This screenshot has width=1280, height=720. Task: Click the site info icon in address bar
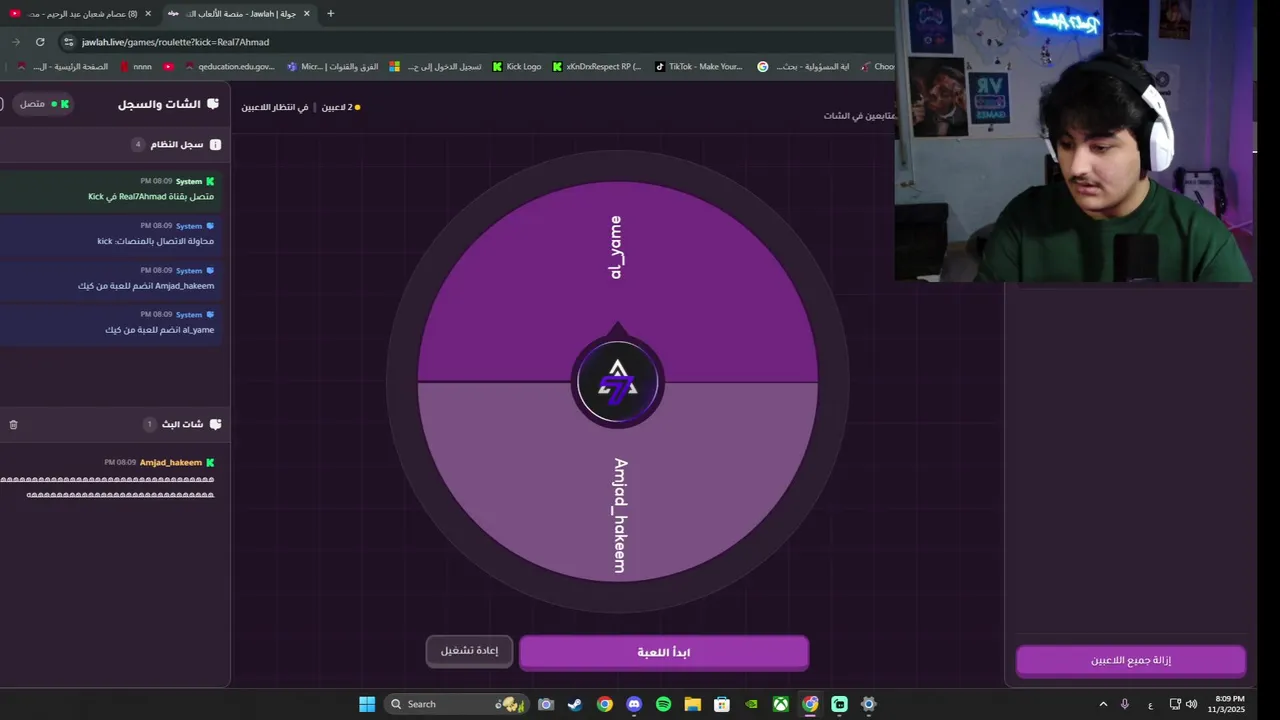click(x=68, y=42)
